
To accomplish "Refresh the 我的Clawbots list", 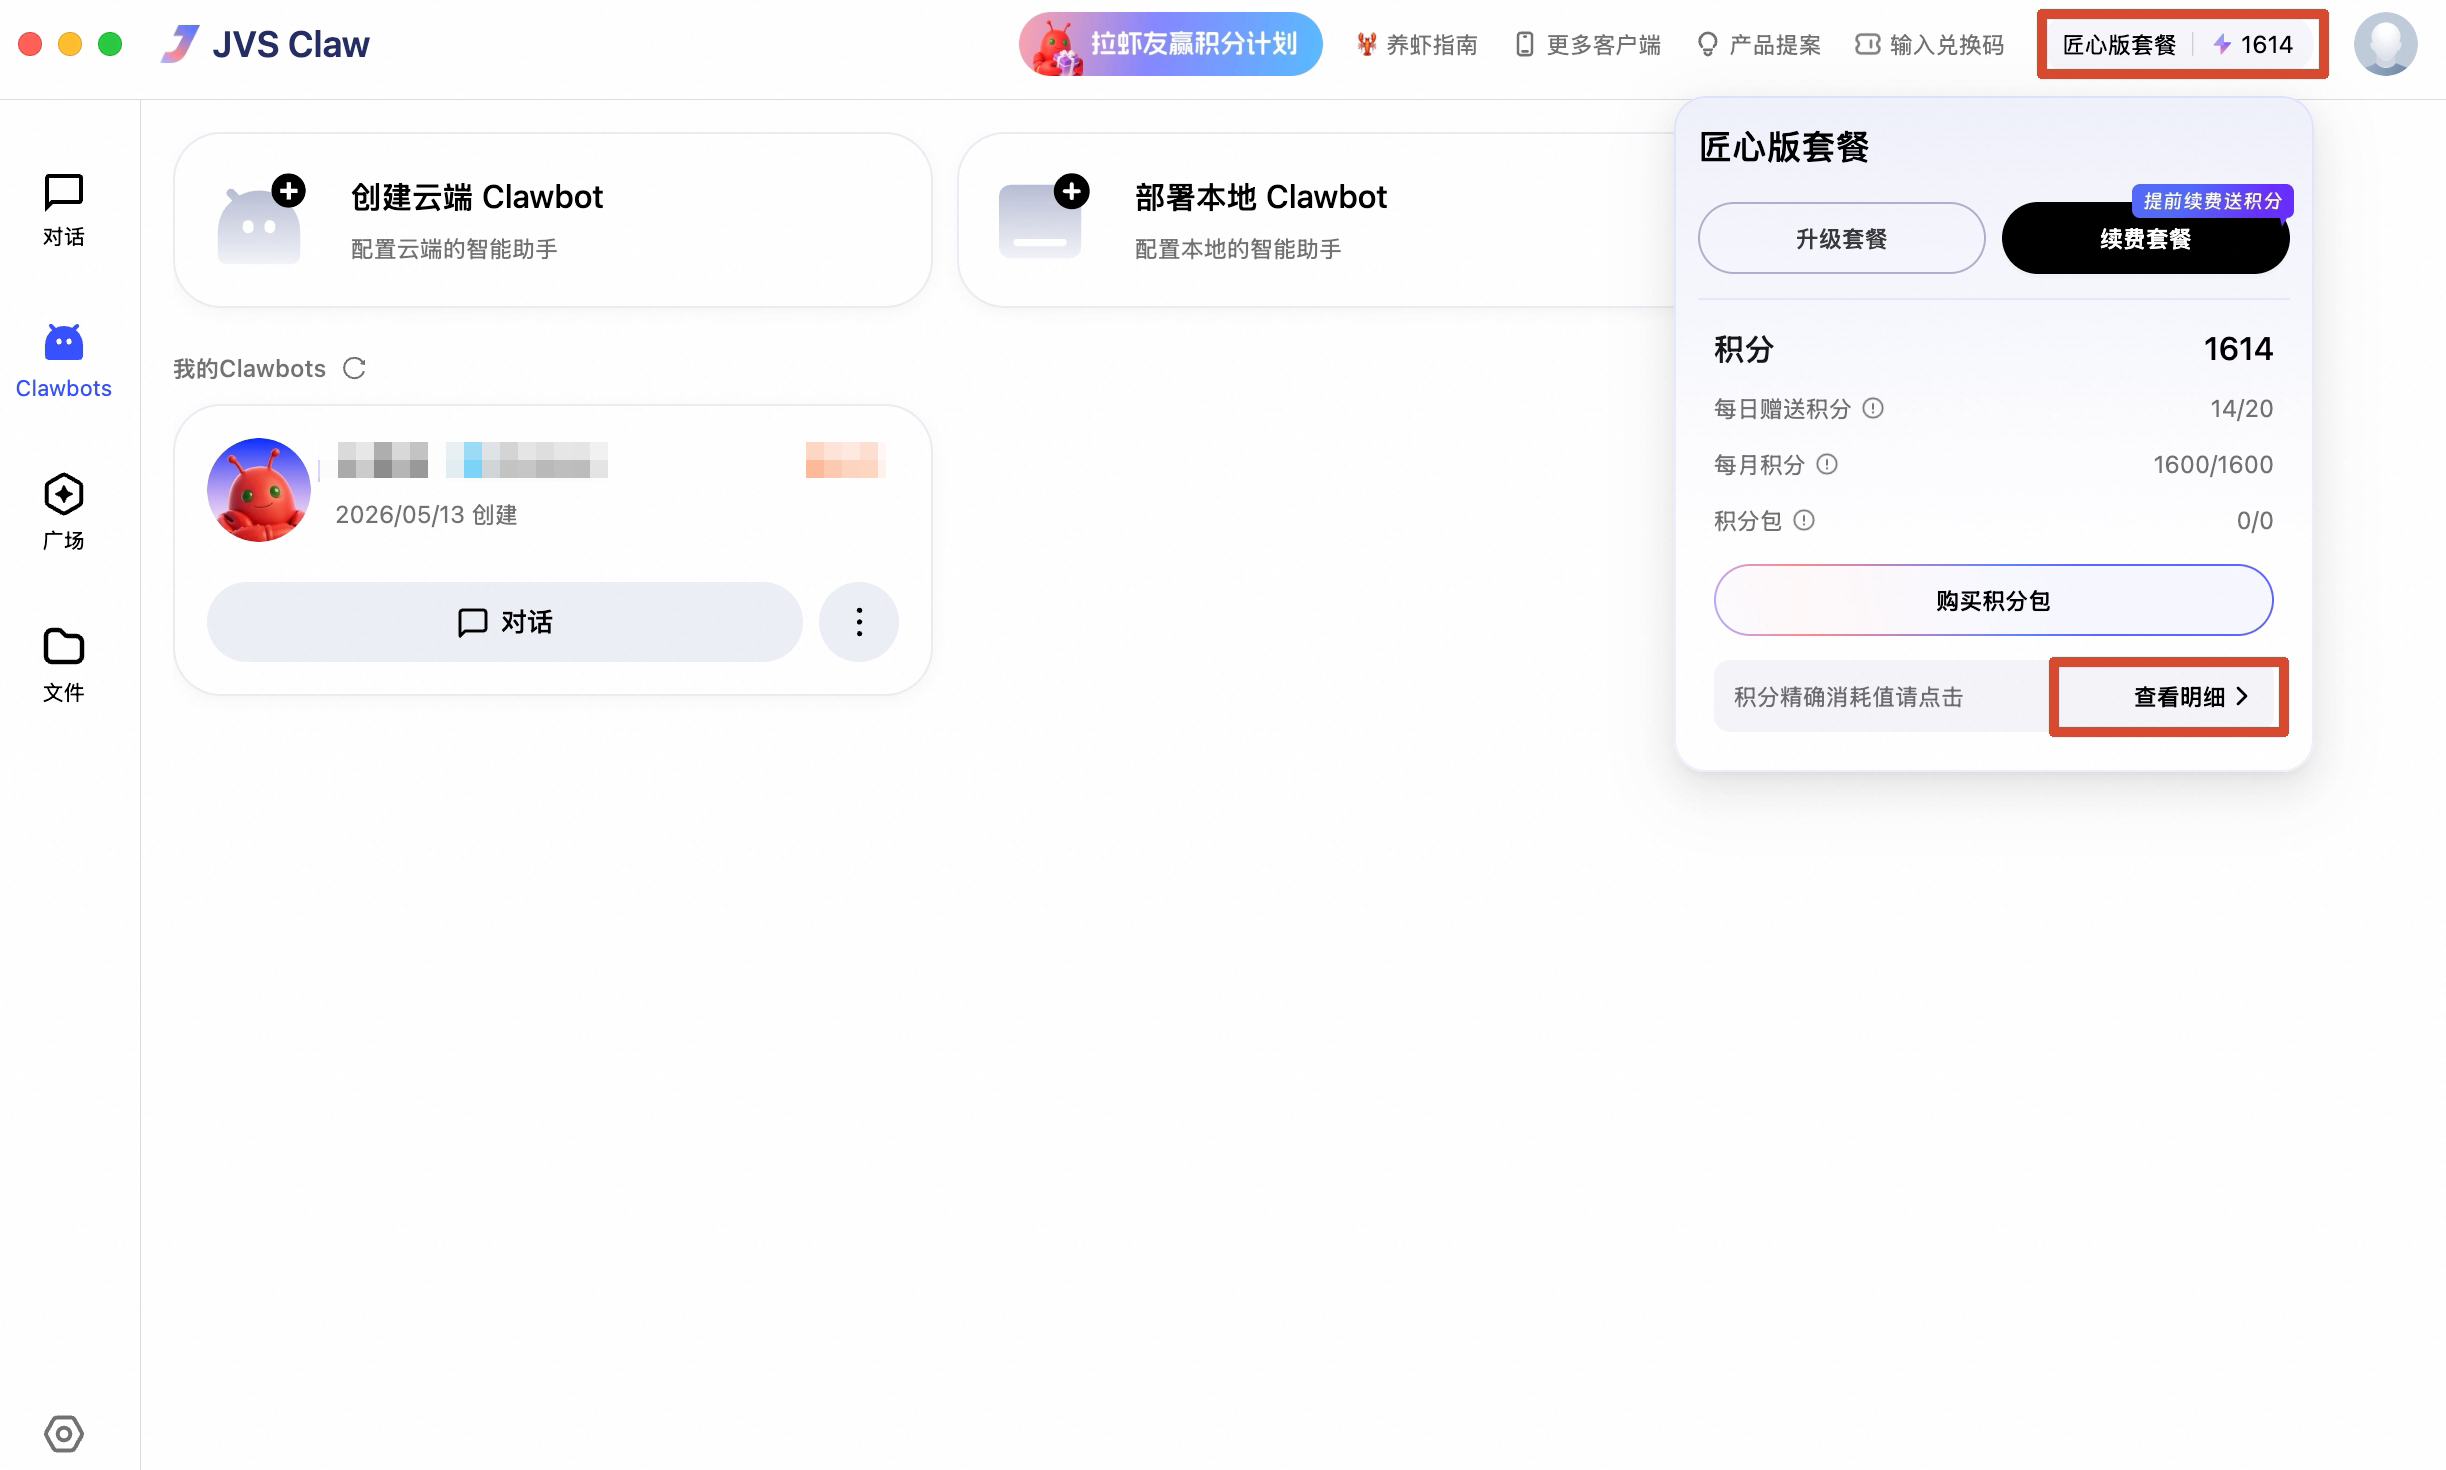I will (354, 368).
